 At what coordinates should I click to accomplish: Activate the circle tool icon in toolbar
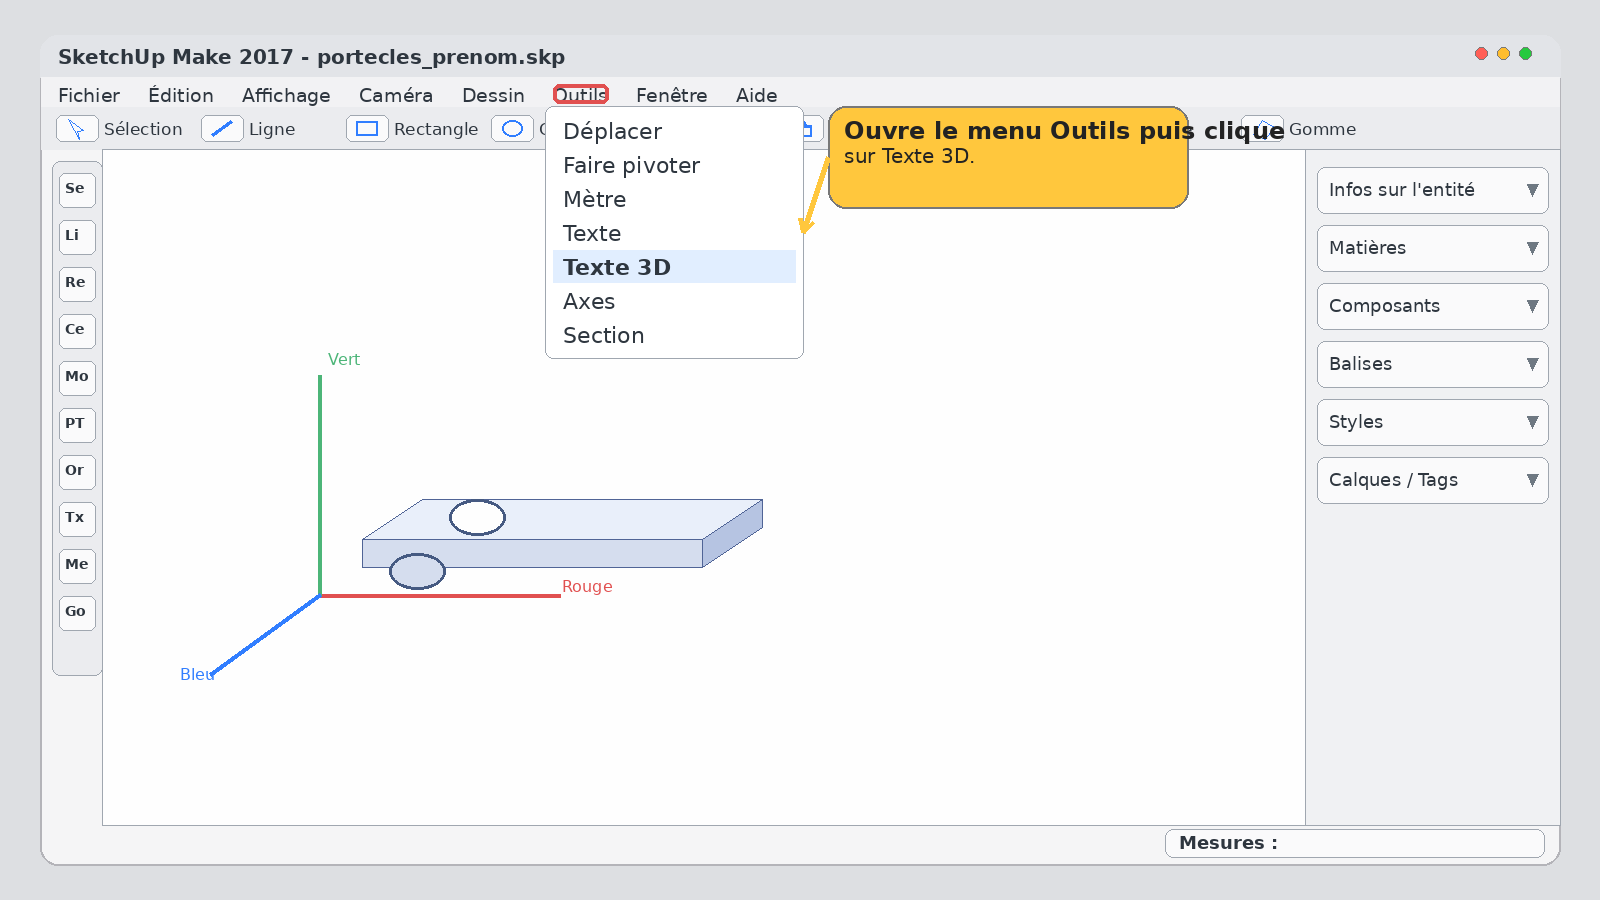tap(512, 129)
